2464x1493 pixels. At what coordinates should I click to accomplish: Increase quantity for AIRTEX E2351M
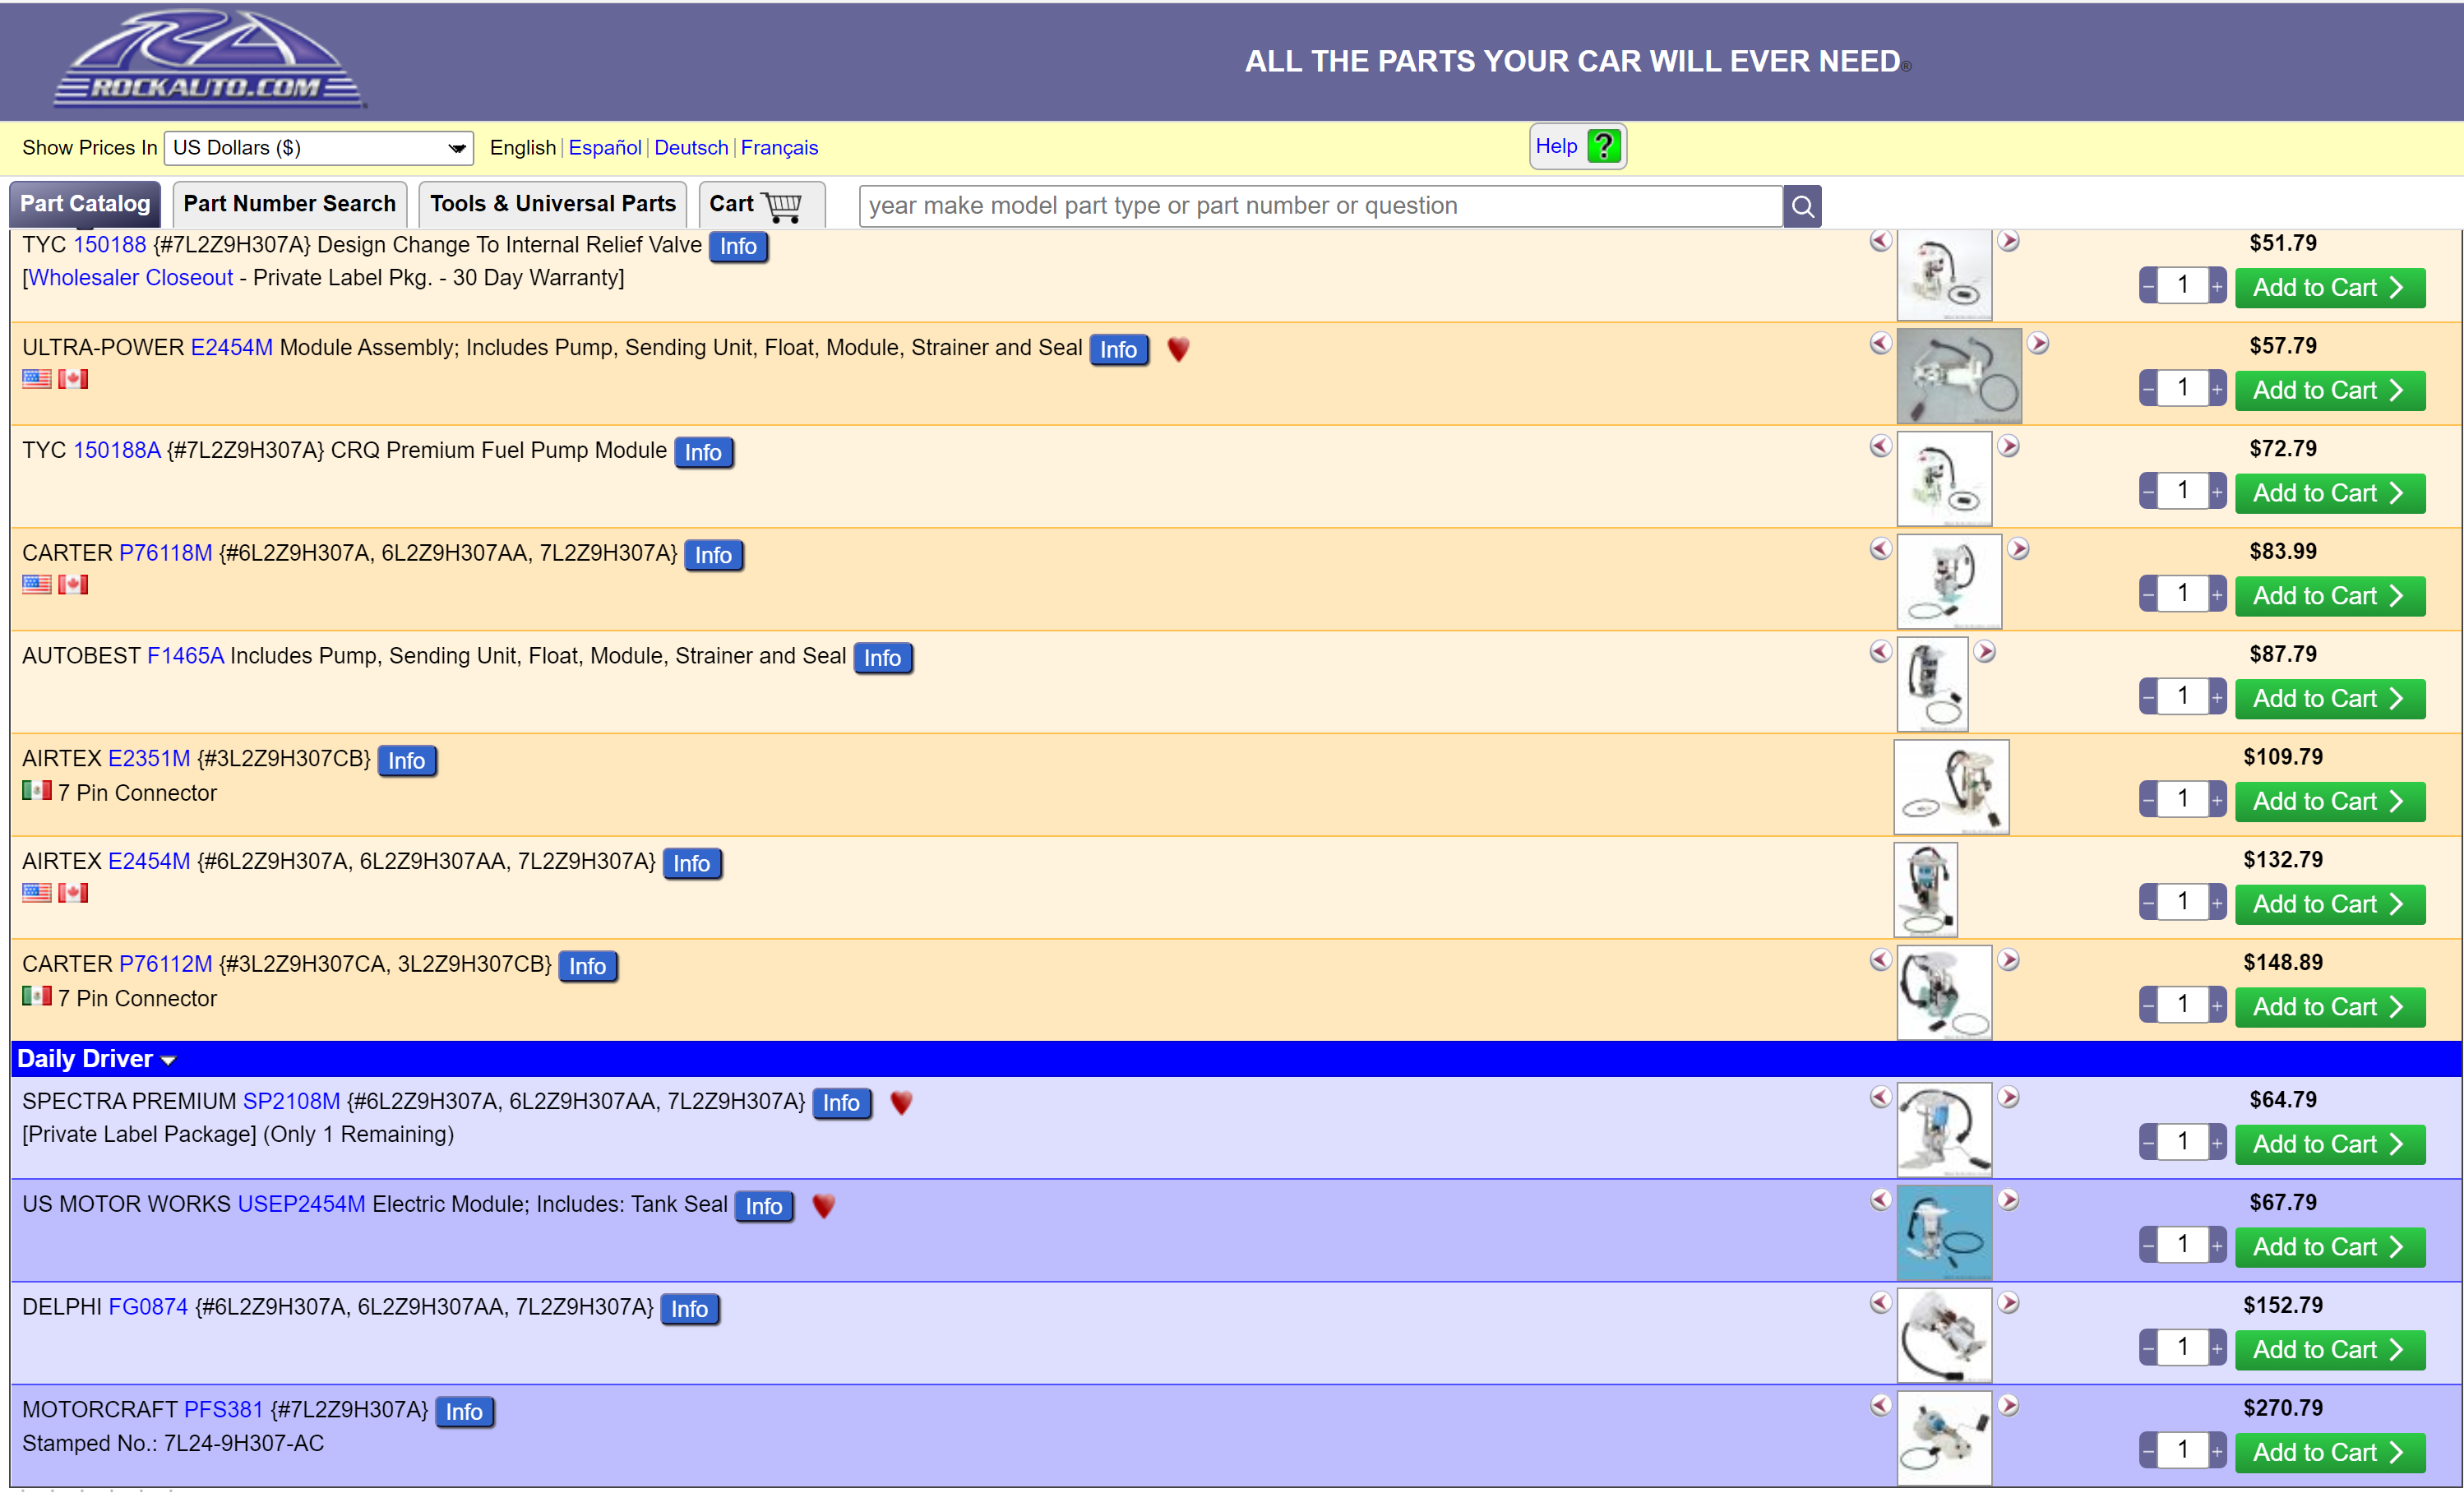point(2217,800)
